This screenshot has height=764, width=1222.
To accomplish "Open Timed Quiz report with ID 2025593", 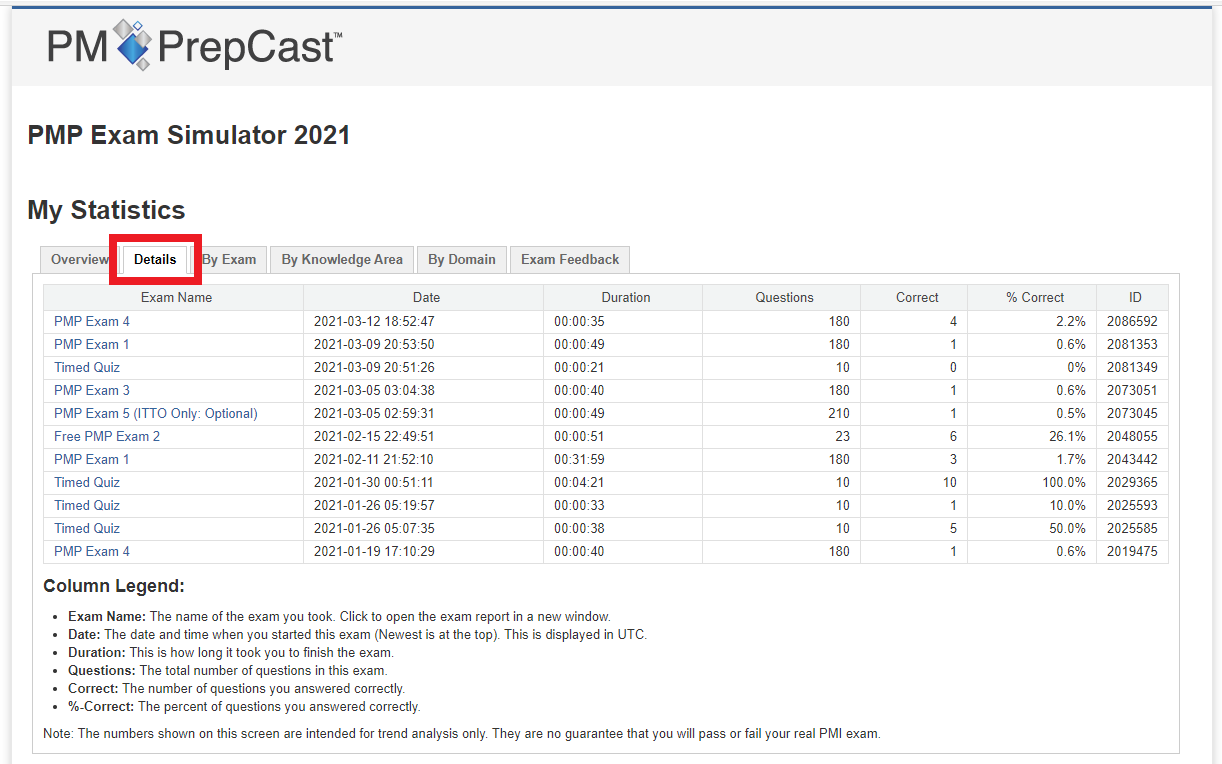I will pyautogui.click(x=87, y=506).
